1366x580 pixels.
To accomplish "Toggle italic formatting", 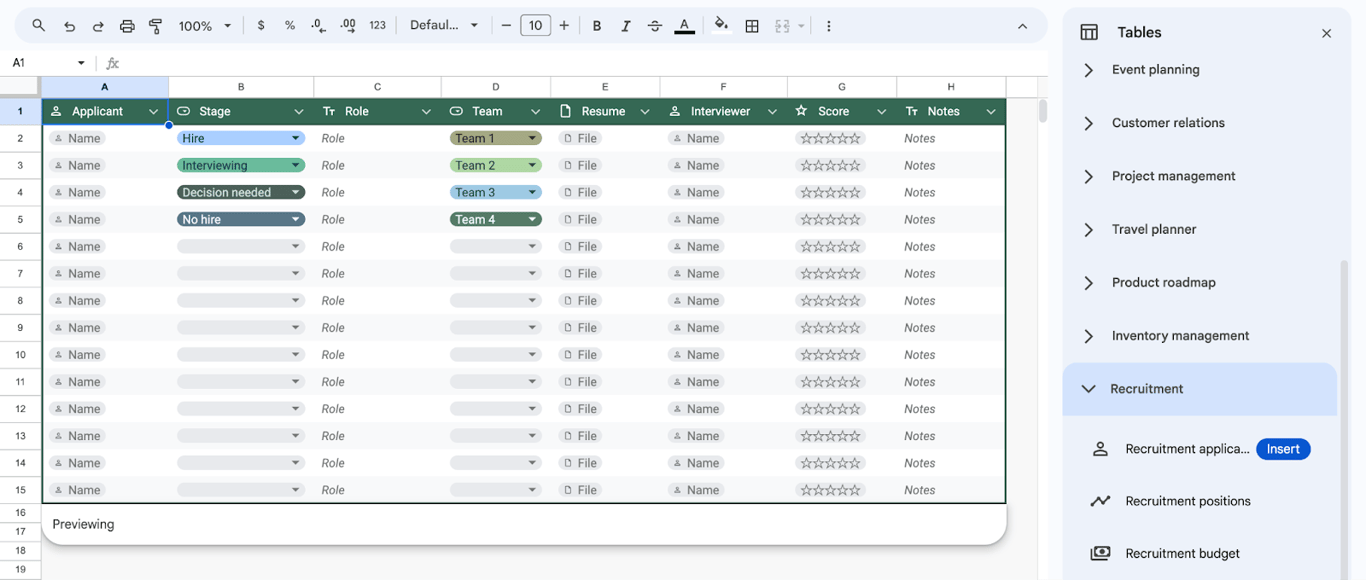I will 626,26.
